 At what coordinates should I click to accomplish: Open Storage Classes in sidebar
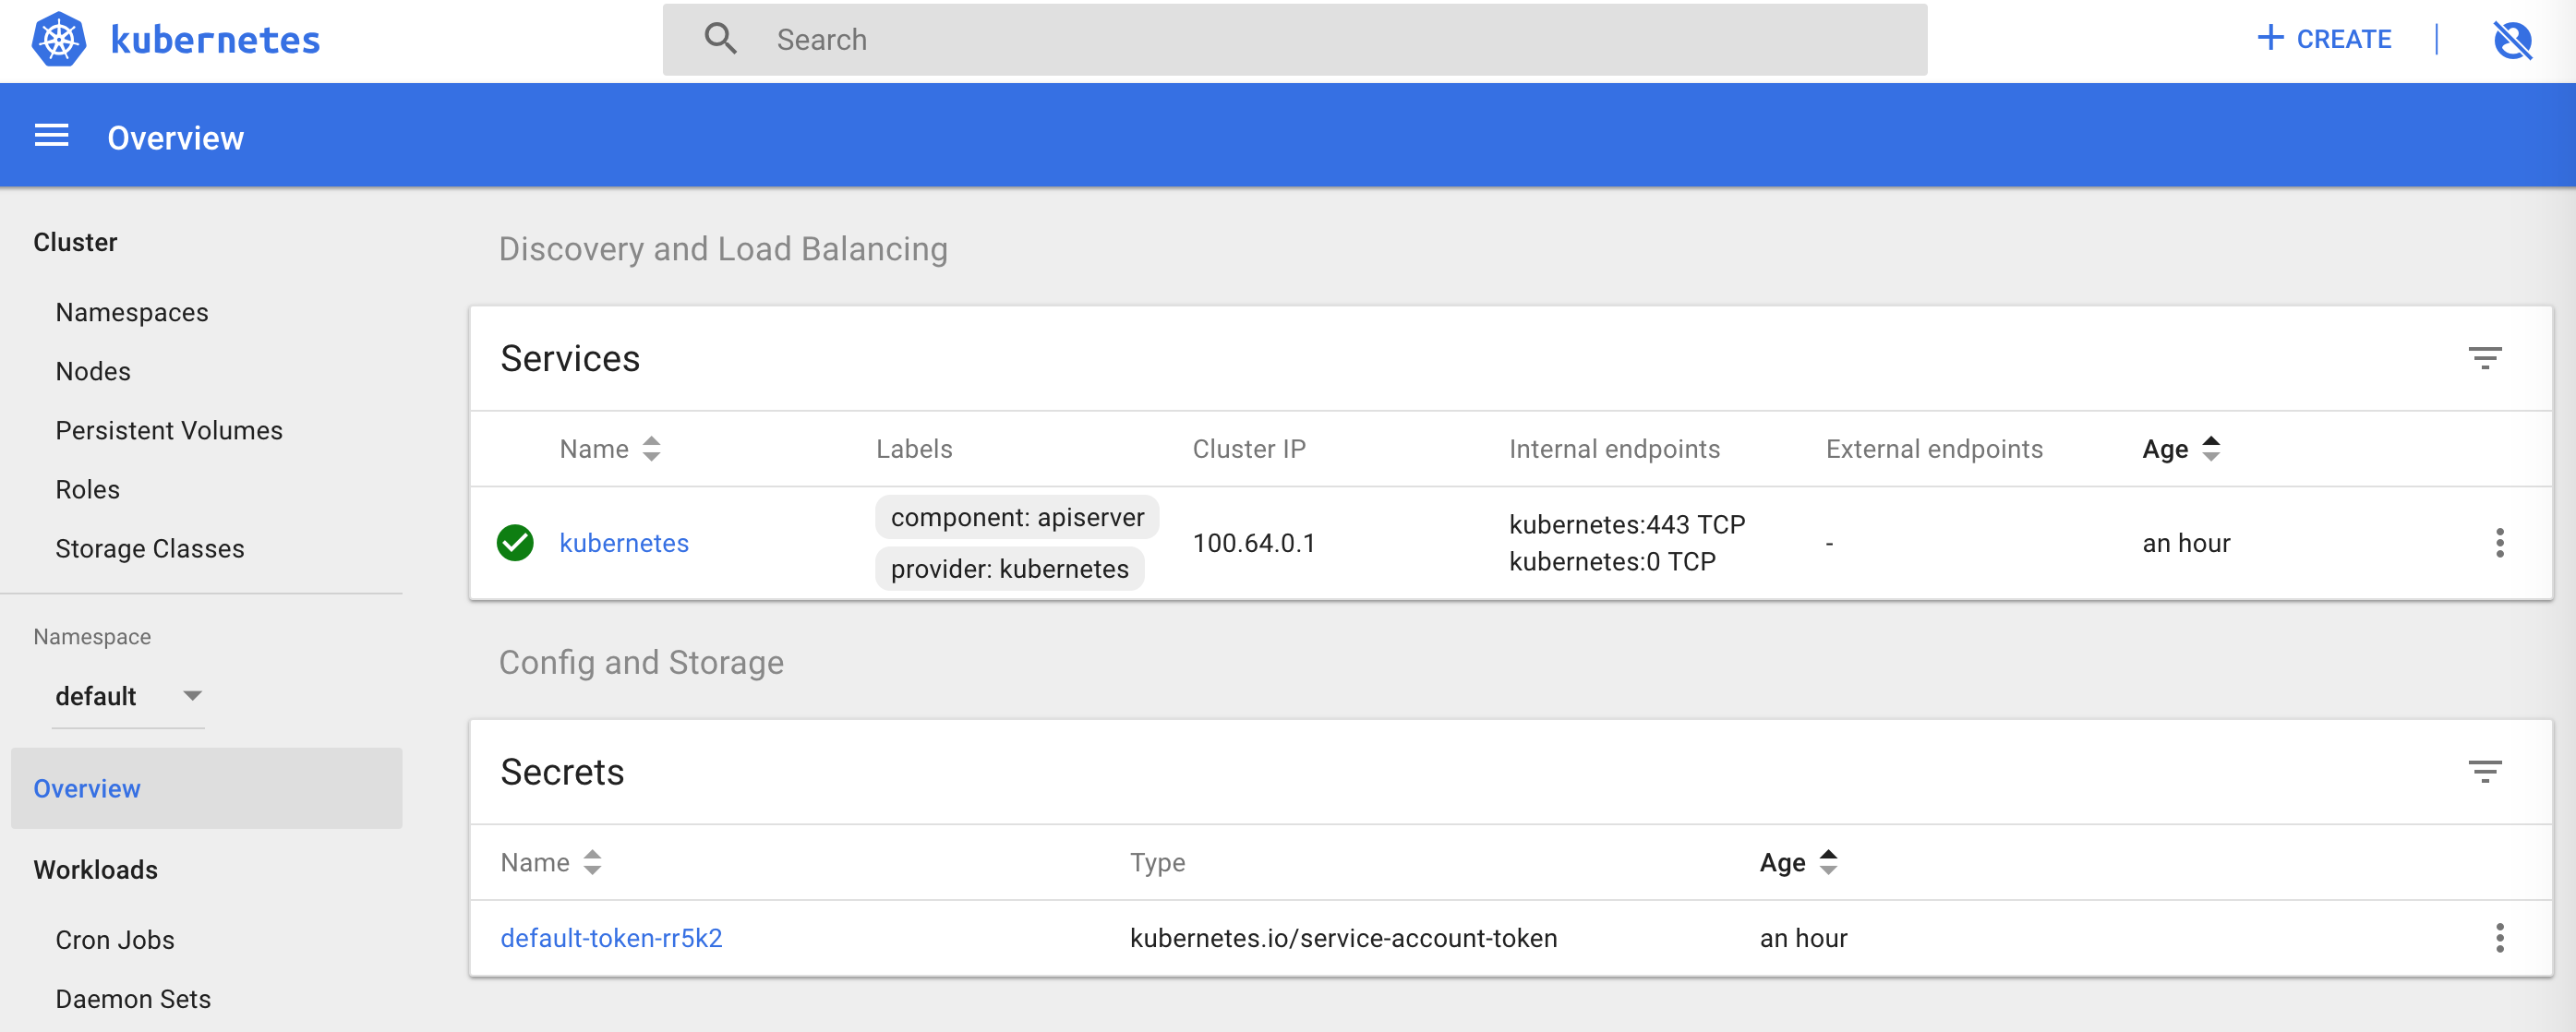150,549
